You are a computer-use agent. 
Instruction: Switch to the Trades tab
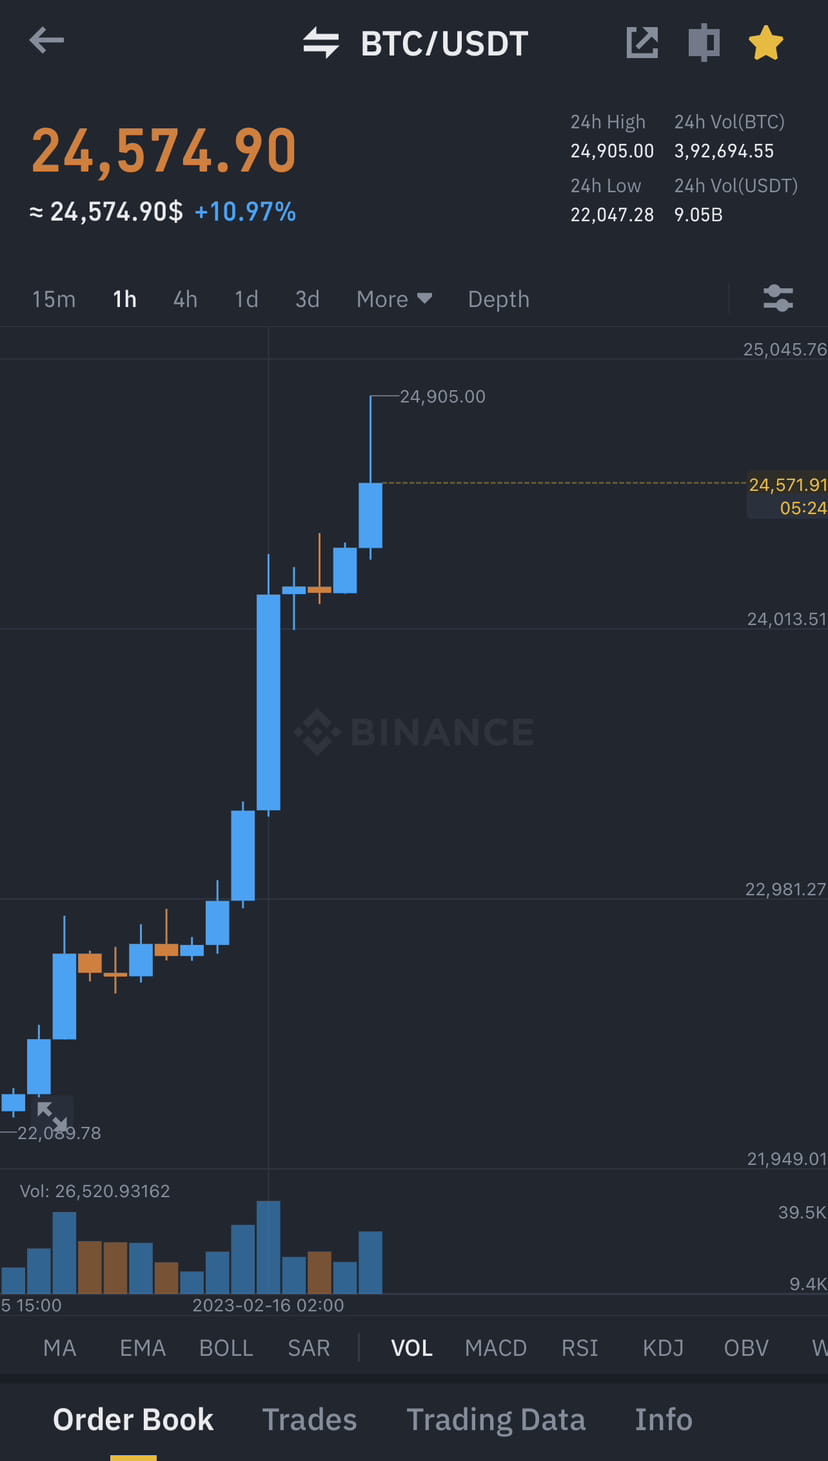(309, 1419)
